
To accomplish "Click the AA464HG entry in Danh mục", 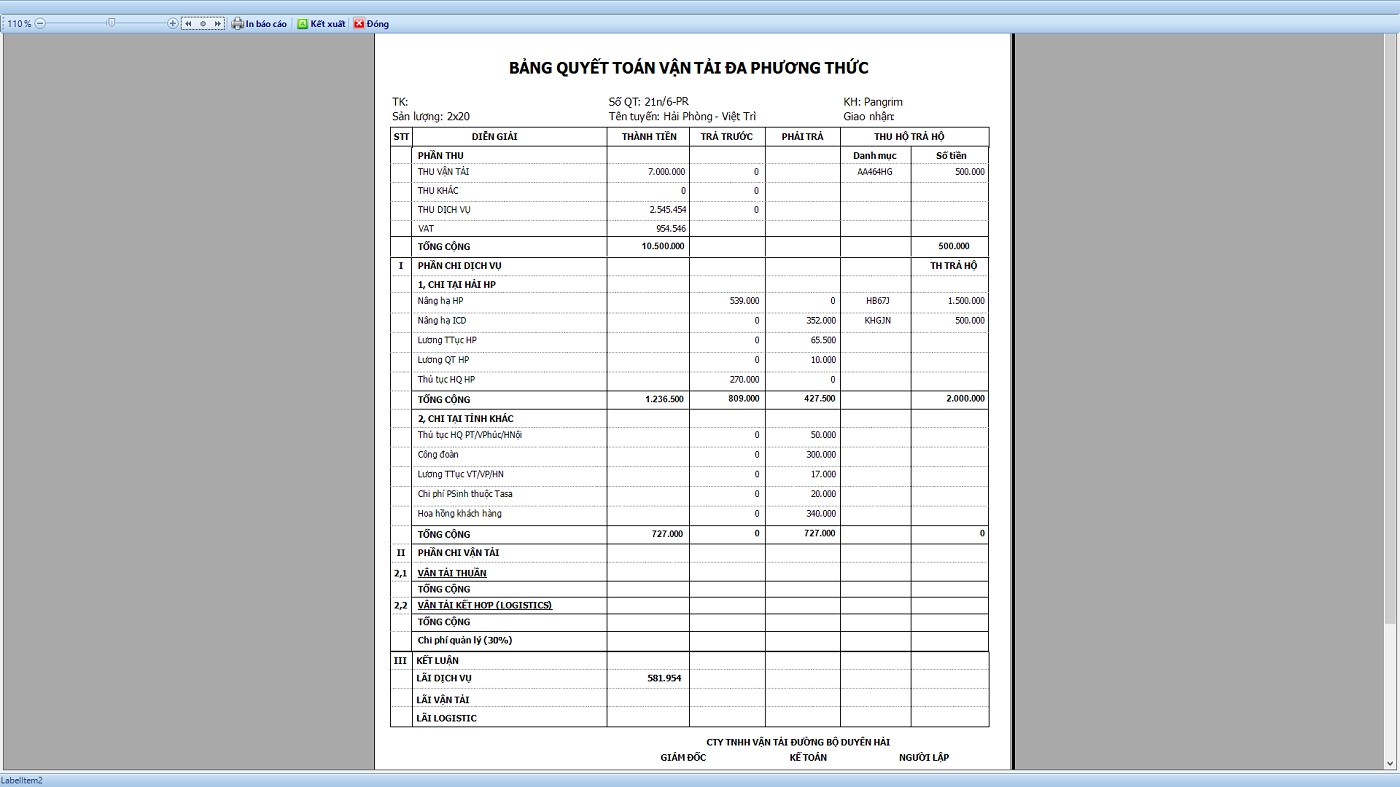I will [874, 172].
